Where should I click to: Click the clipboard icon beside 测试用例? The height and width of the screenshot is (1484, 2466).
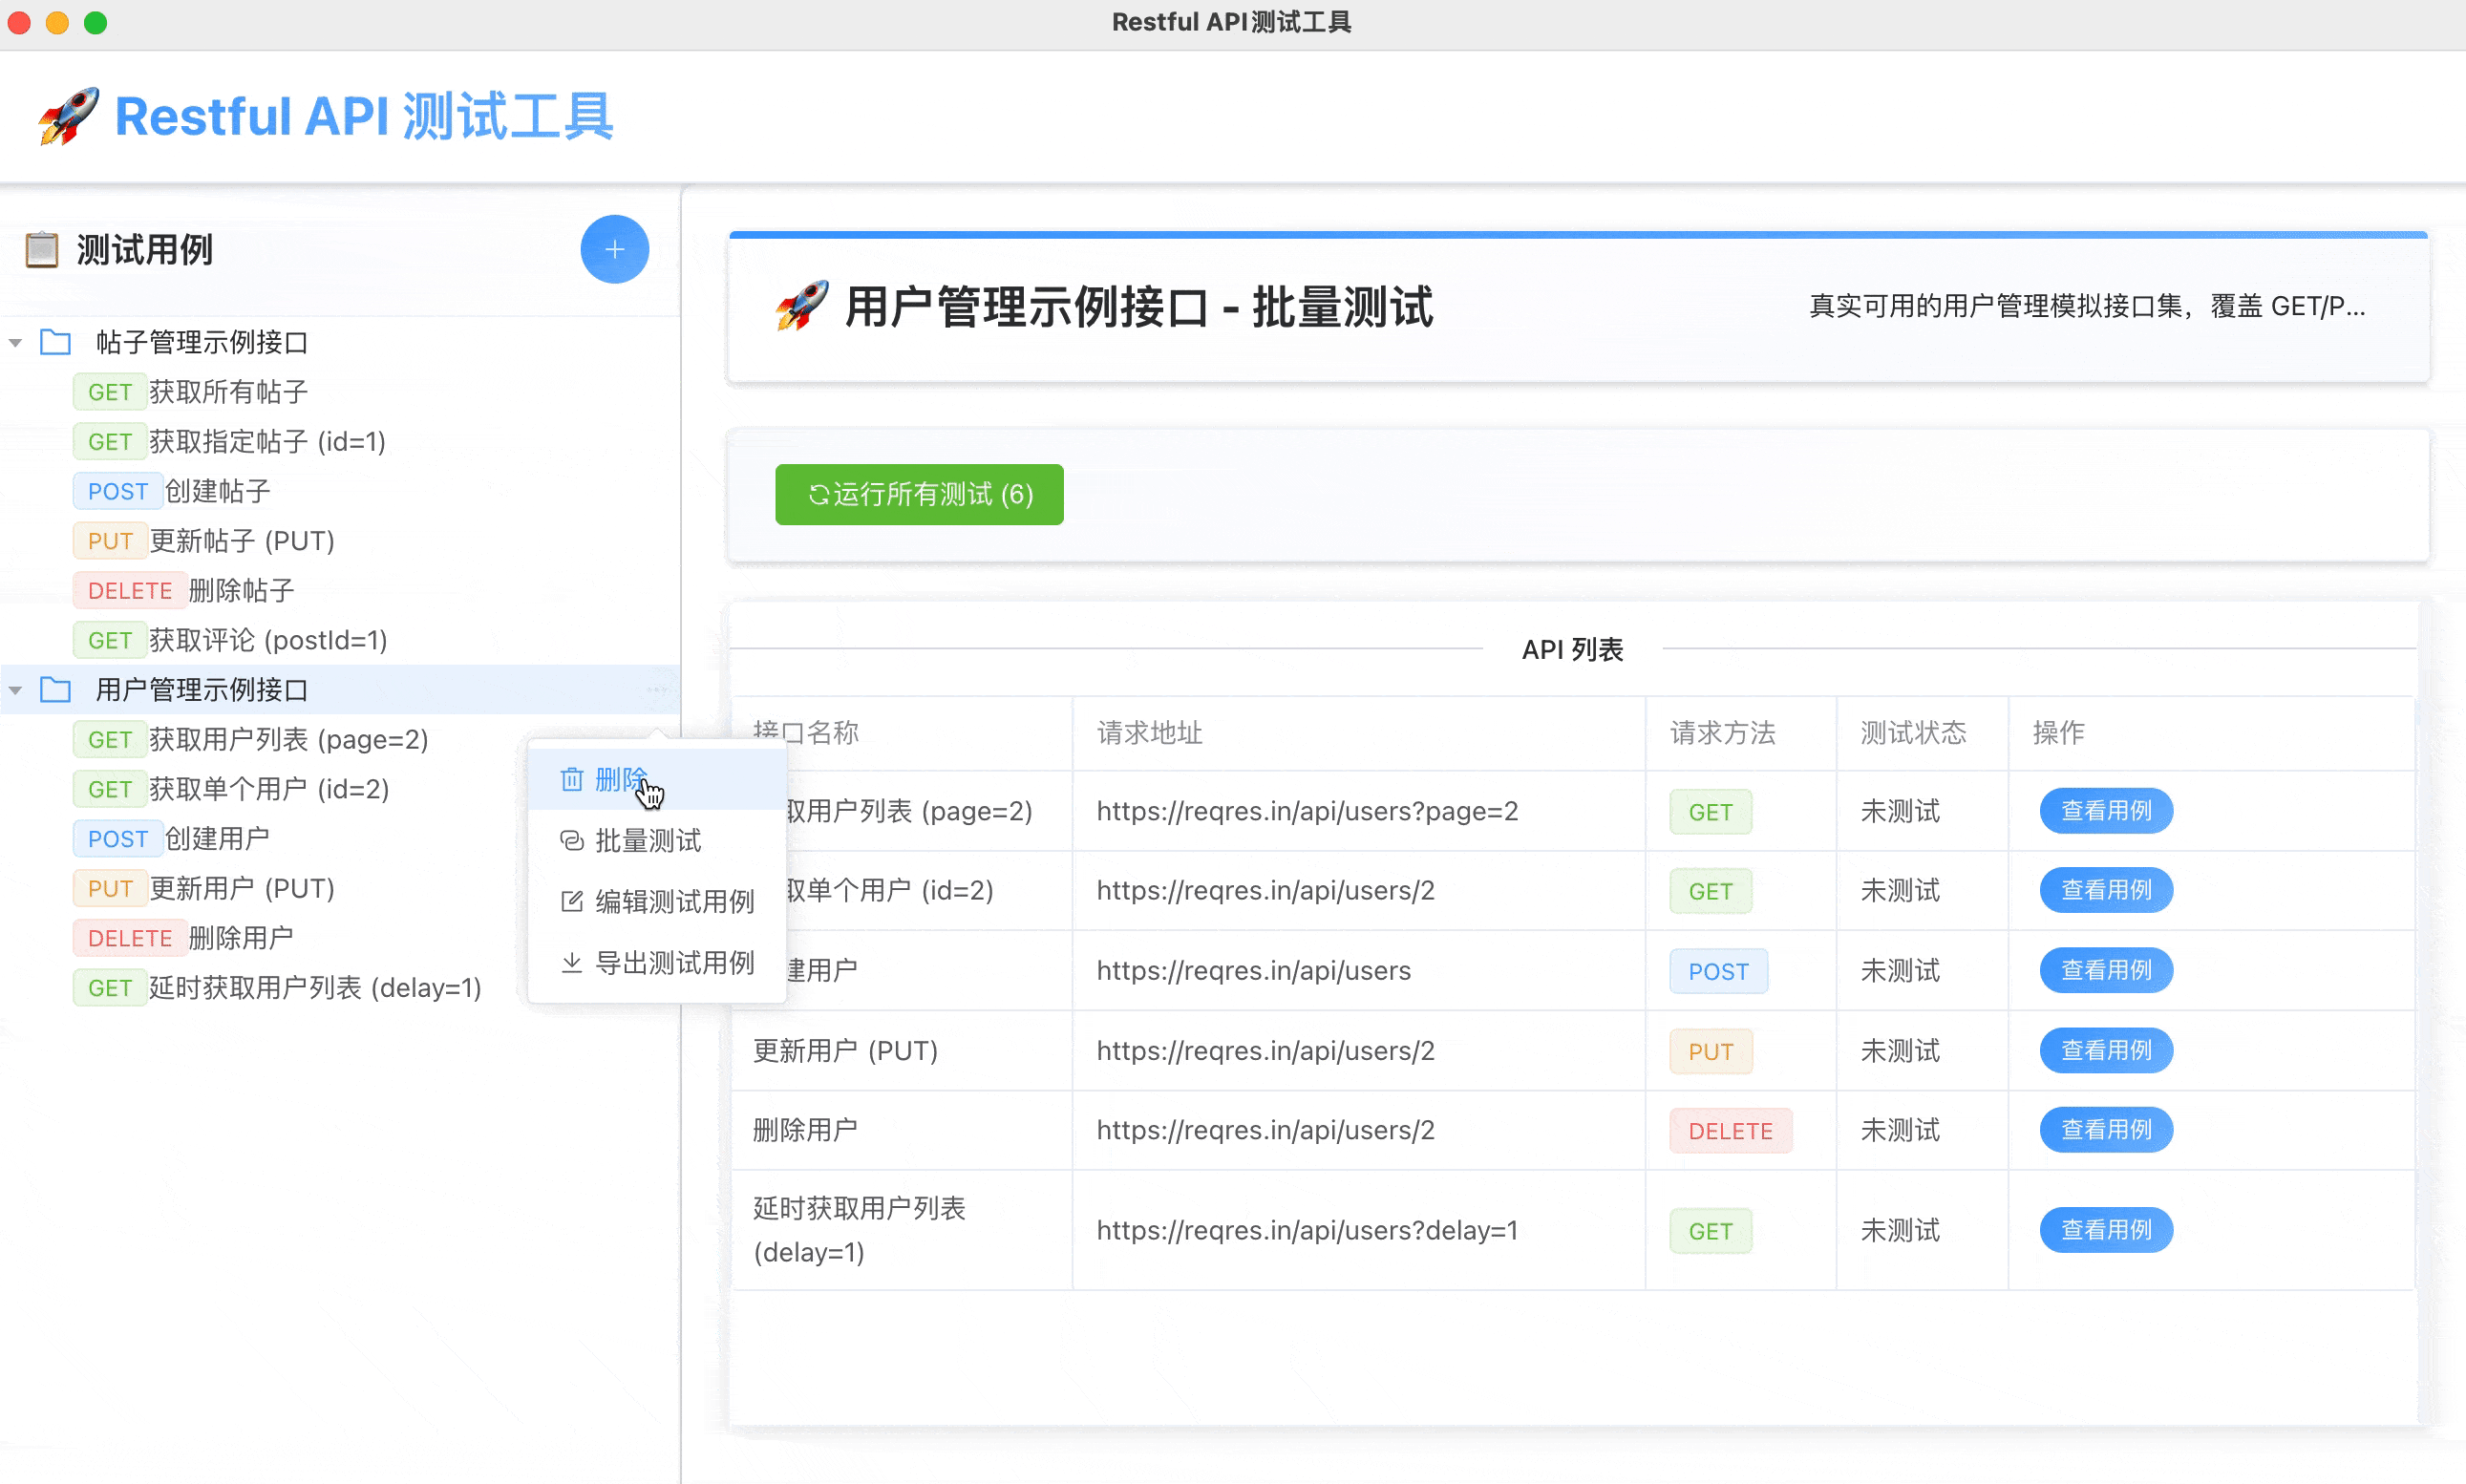pyautogui.click(x=42, y=249)
